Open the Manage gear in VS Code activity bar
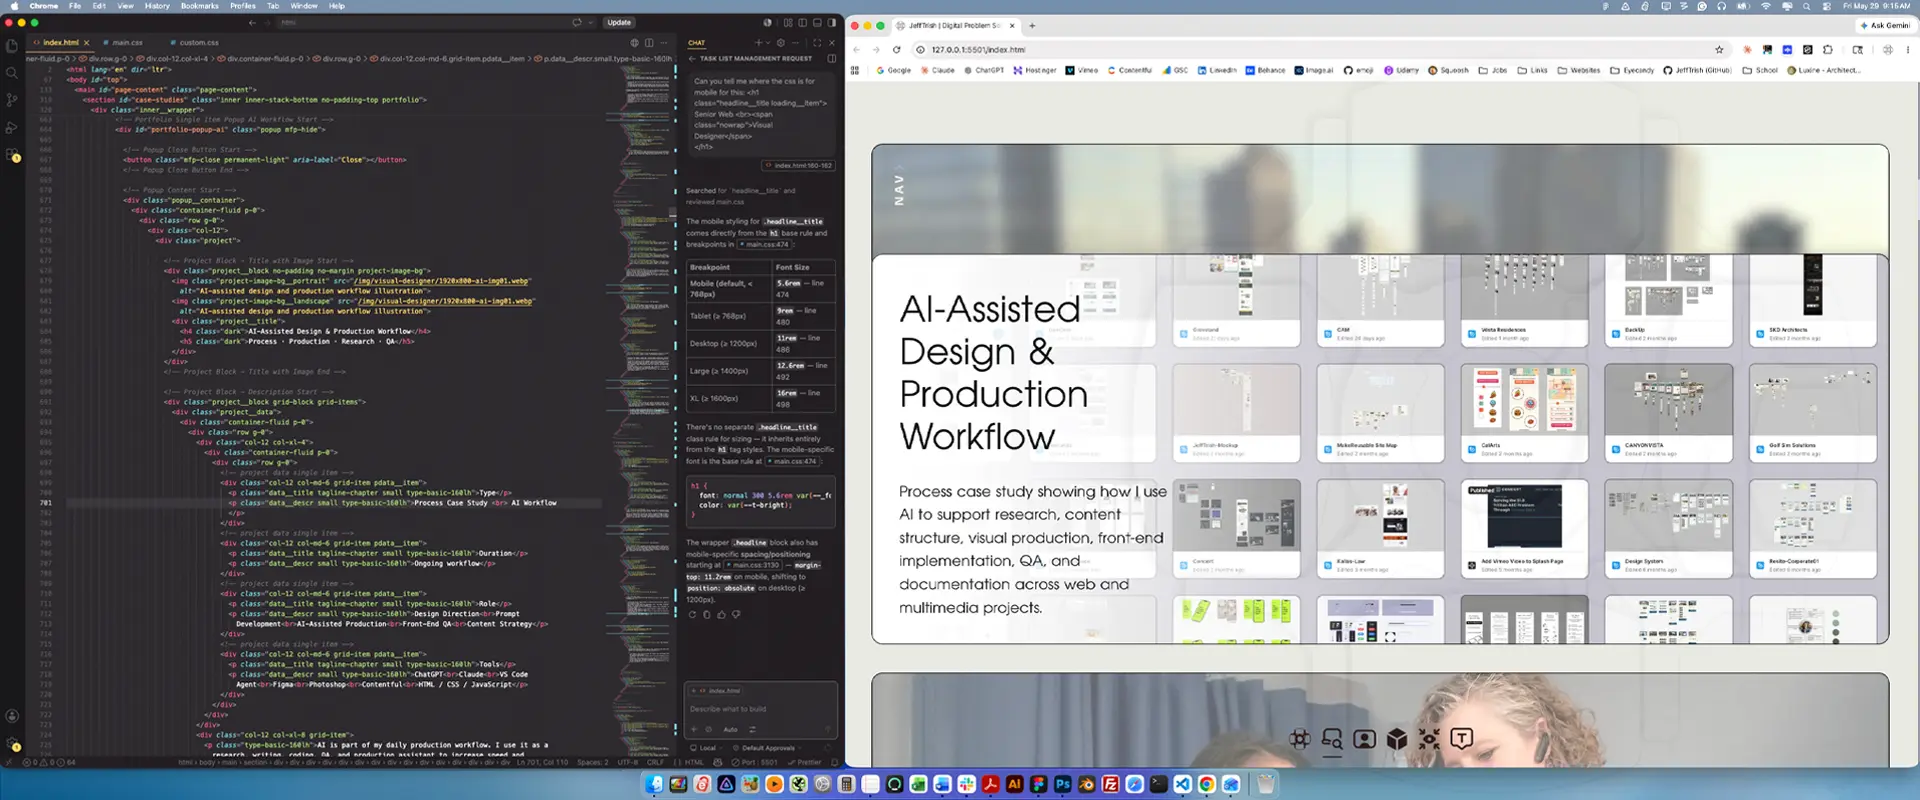The height and width of the screenshot is (800, 1920). (x=13, y=745)
